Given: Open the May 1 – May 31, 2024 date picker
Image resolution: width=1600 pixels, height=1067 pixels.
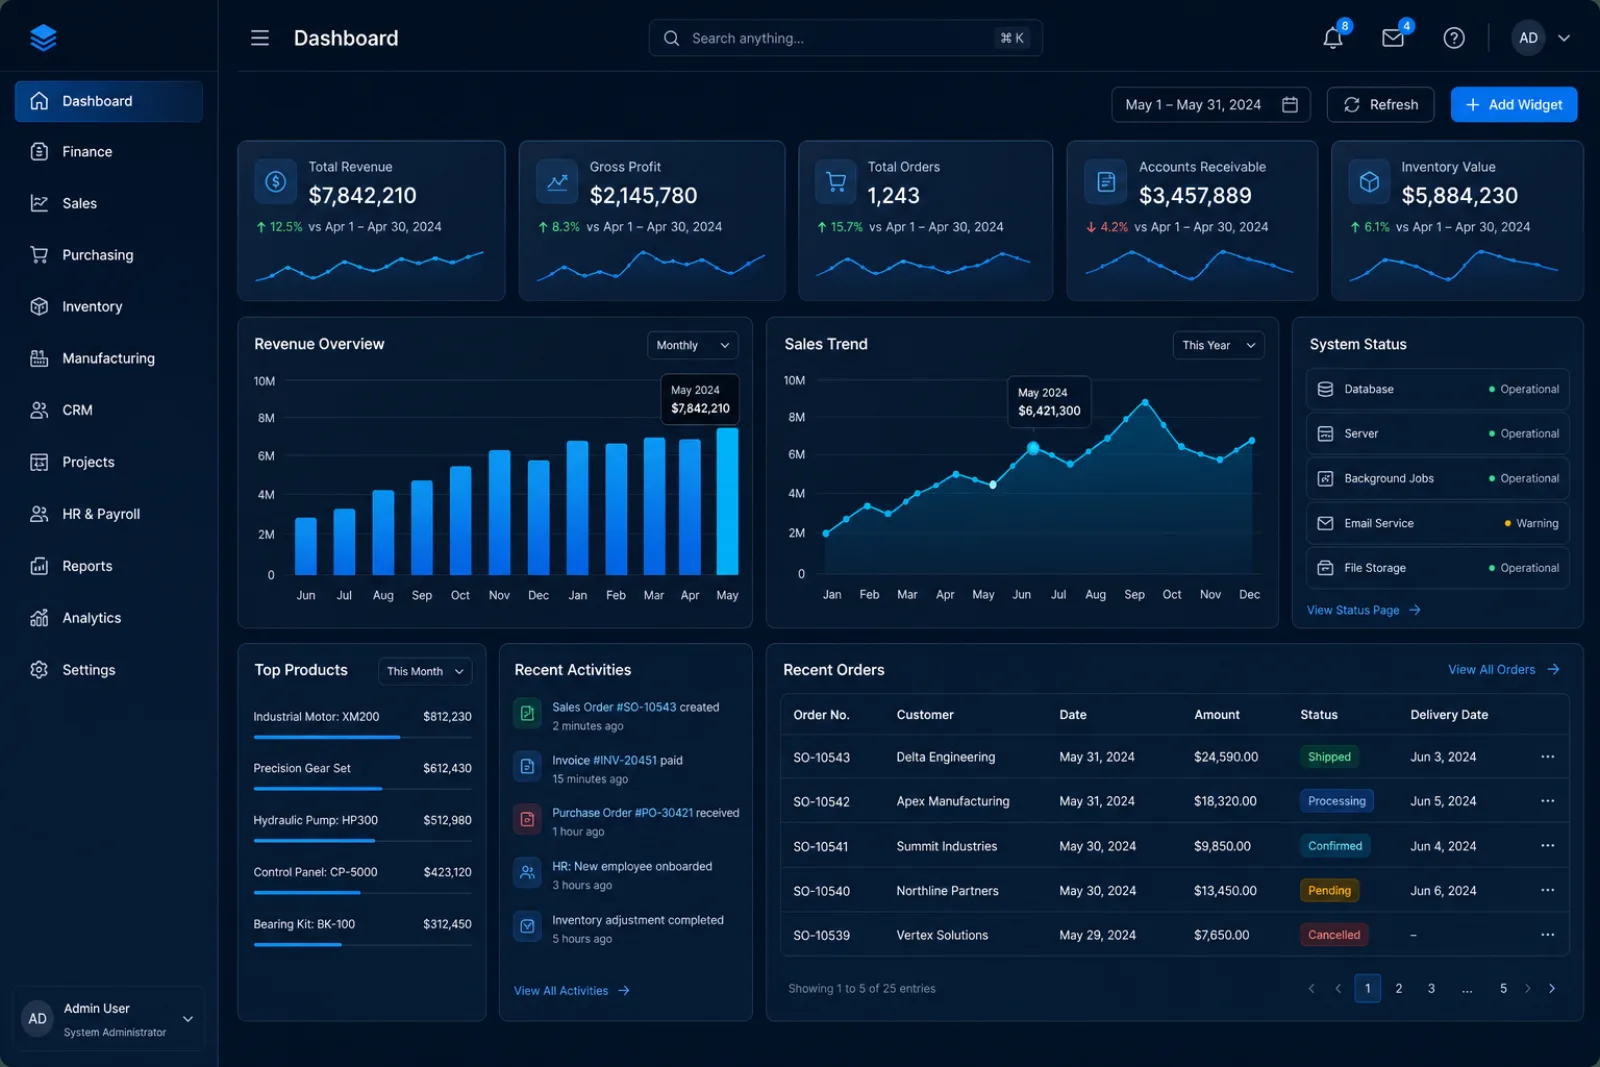Looking at the screenshot, I should tap(1211, 105).
